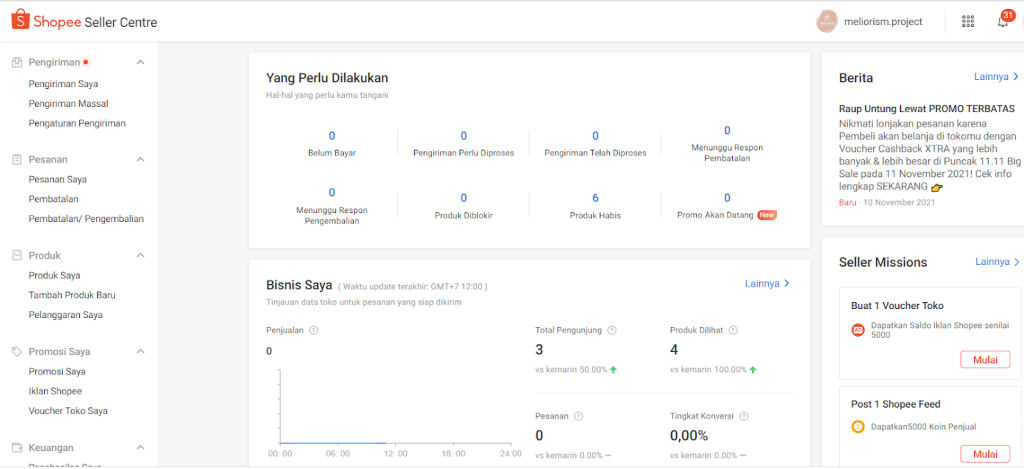The width and height of the screenshot is (1024, 469).
Task: Click the Keuangan wallet icon
Action: click(17, 447)
